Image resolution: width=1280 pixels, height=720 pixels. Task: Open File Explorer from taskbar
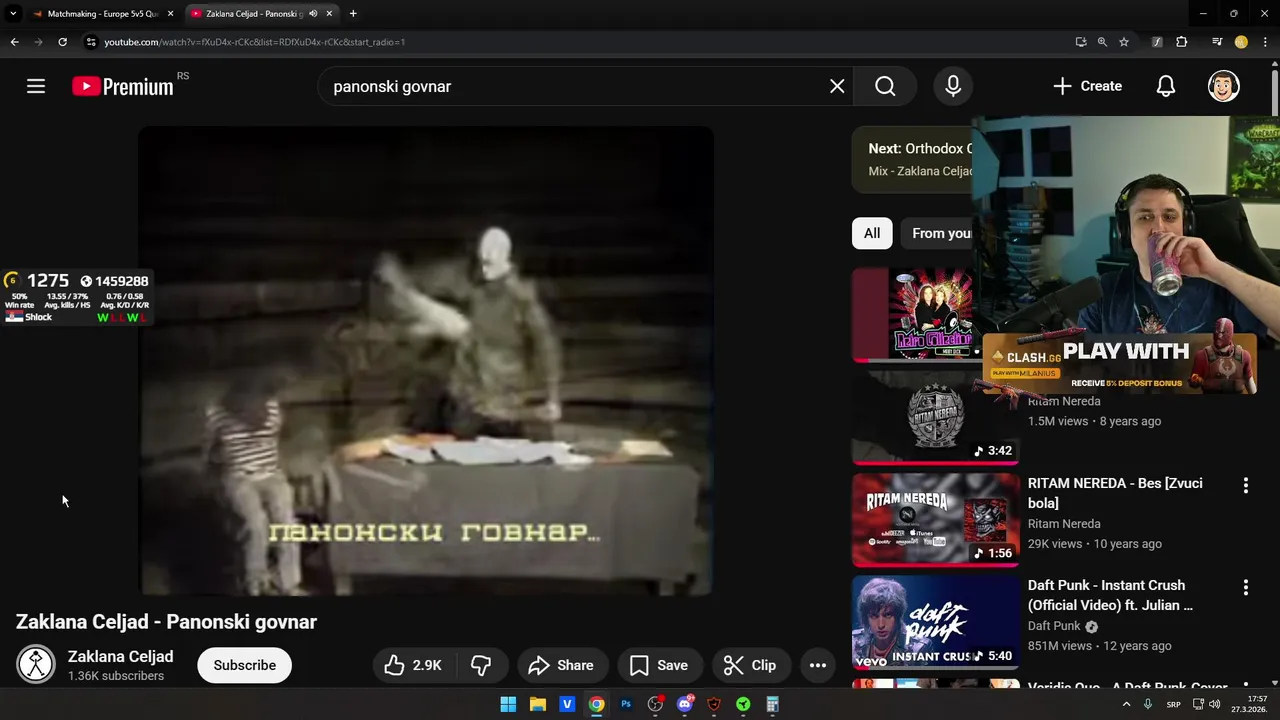coord(537,704)
